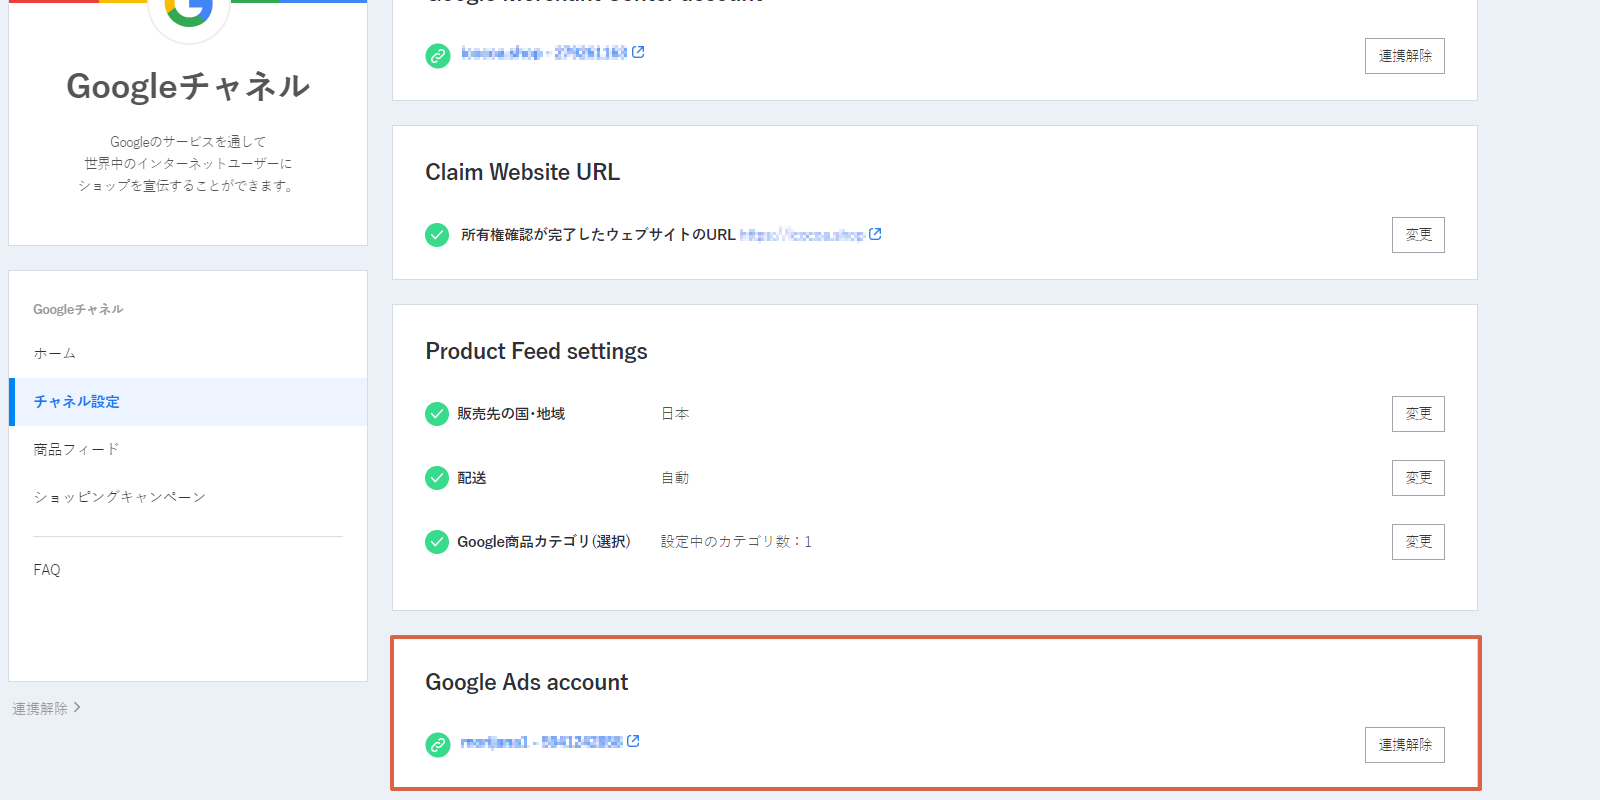Image resolution: width=1600 pixels, height=800 pixels.
Task: Click green checkmark beside 所有権確認 website URL
Action: tap(437, 235)
